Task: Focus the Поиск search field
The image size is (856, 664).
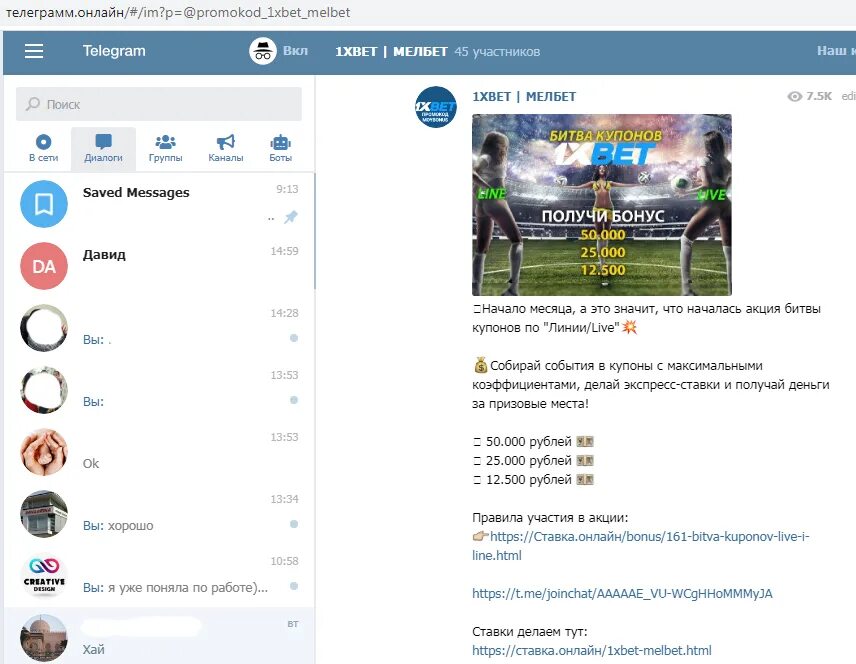Action: (159, 104)
